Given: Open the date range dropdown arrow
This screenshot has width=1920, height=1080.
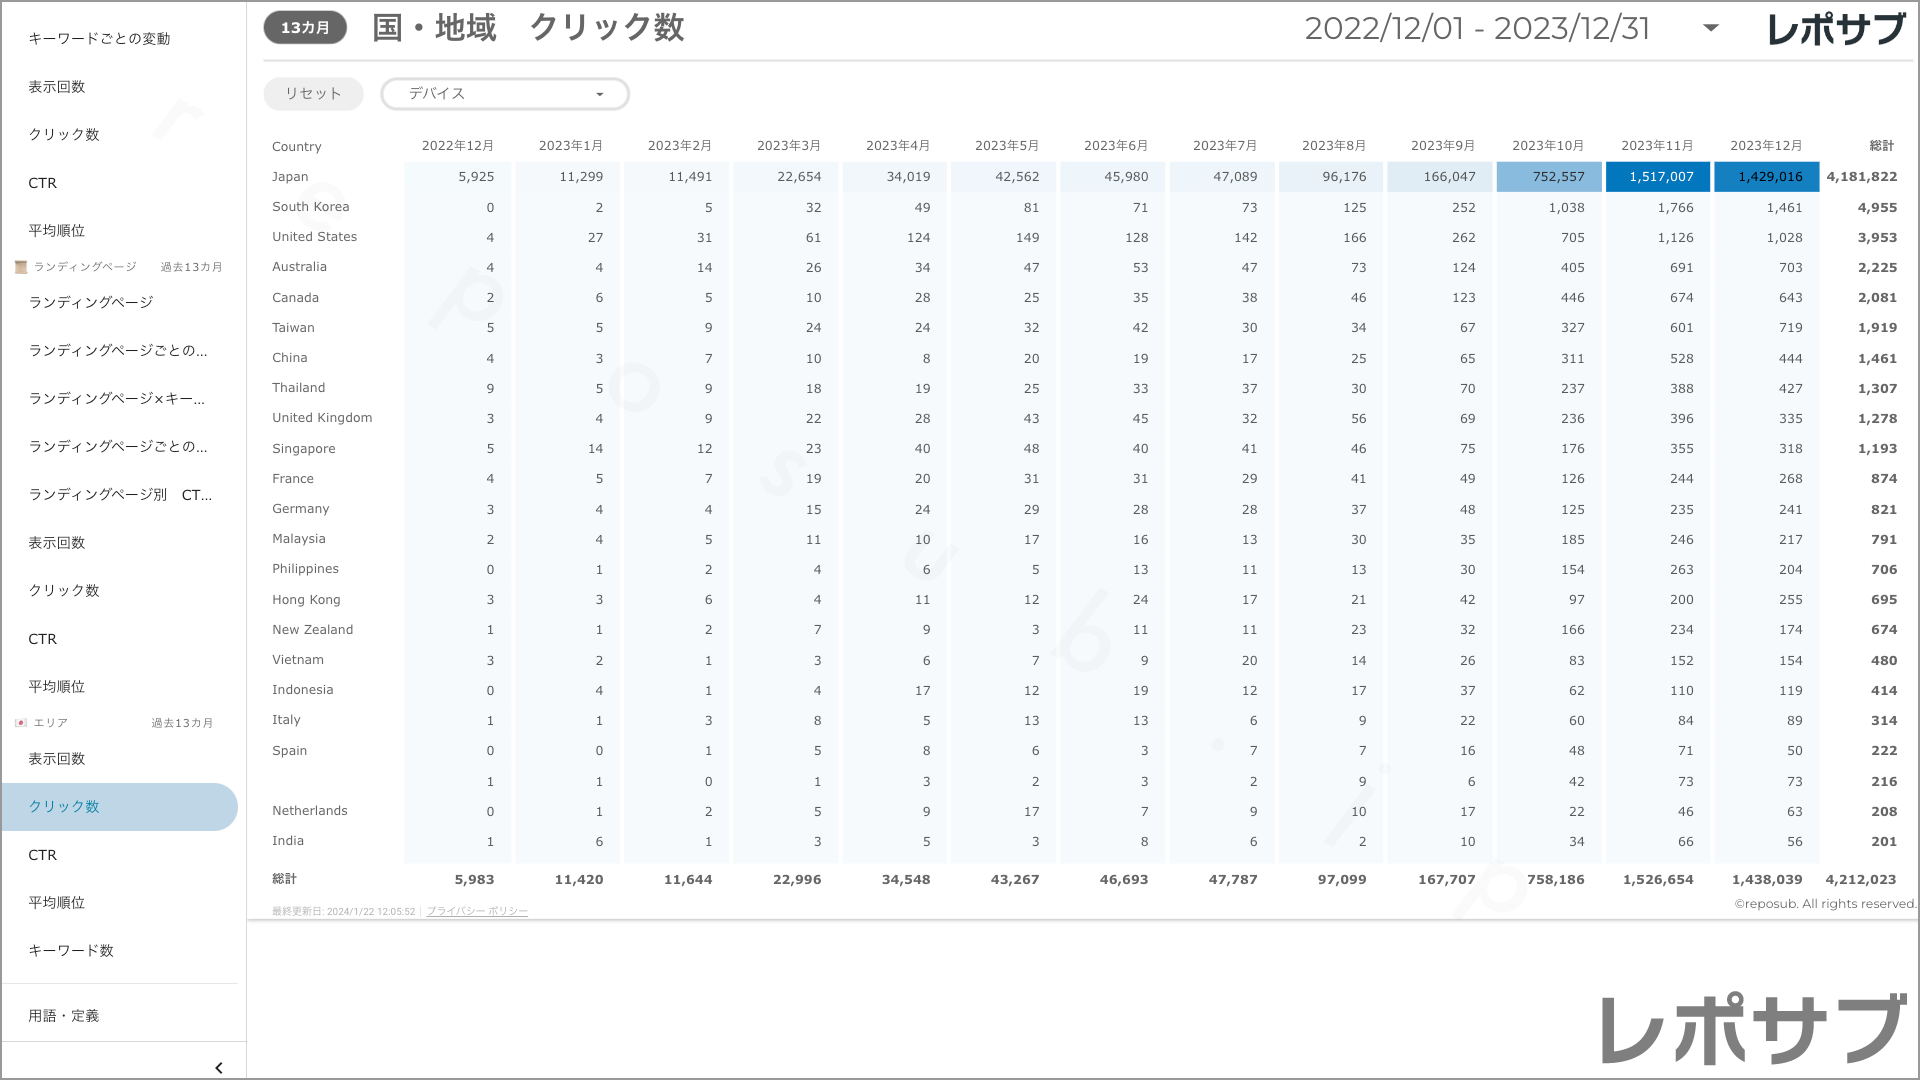Looking at the screenshot, I should click(x=1711, y=28).
